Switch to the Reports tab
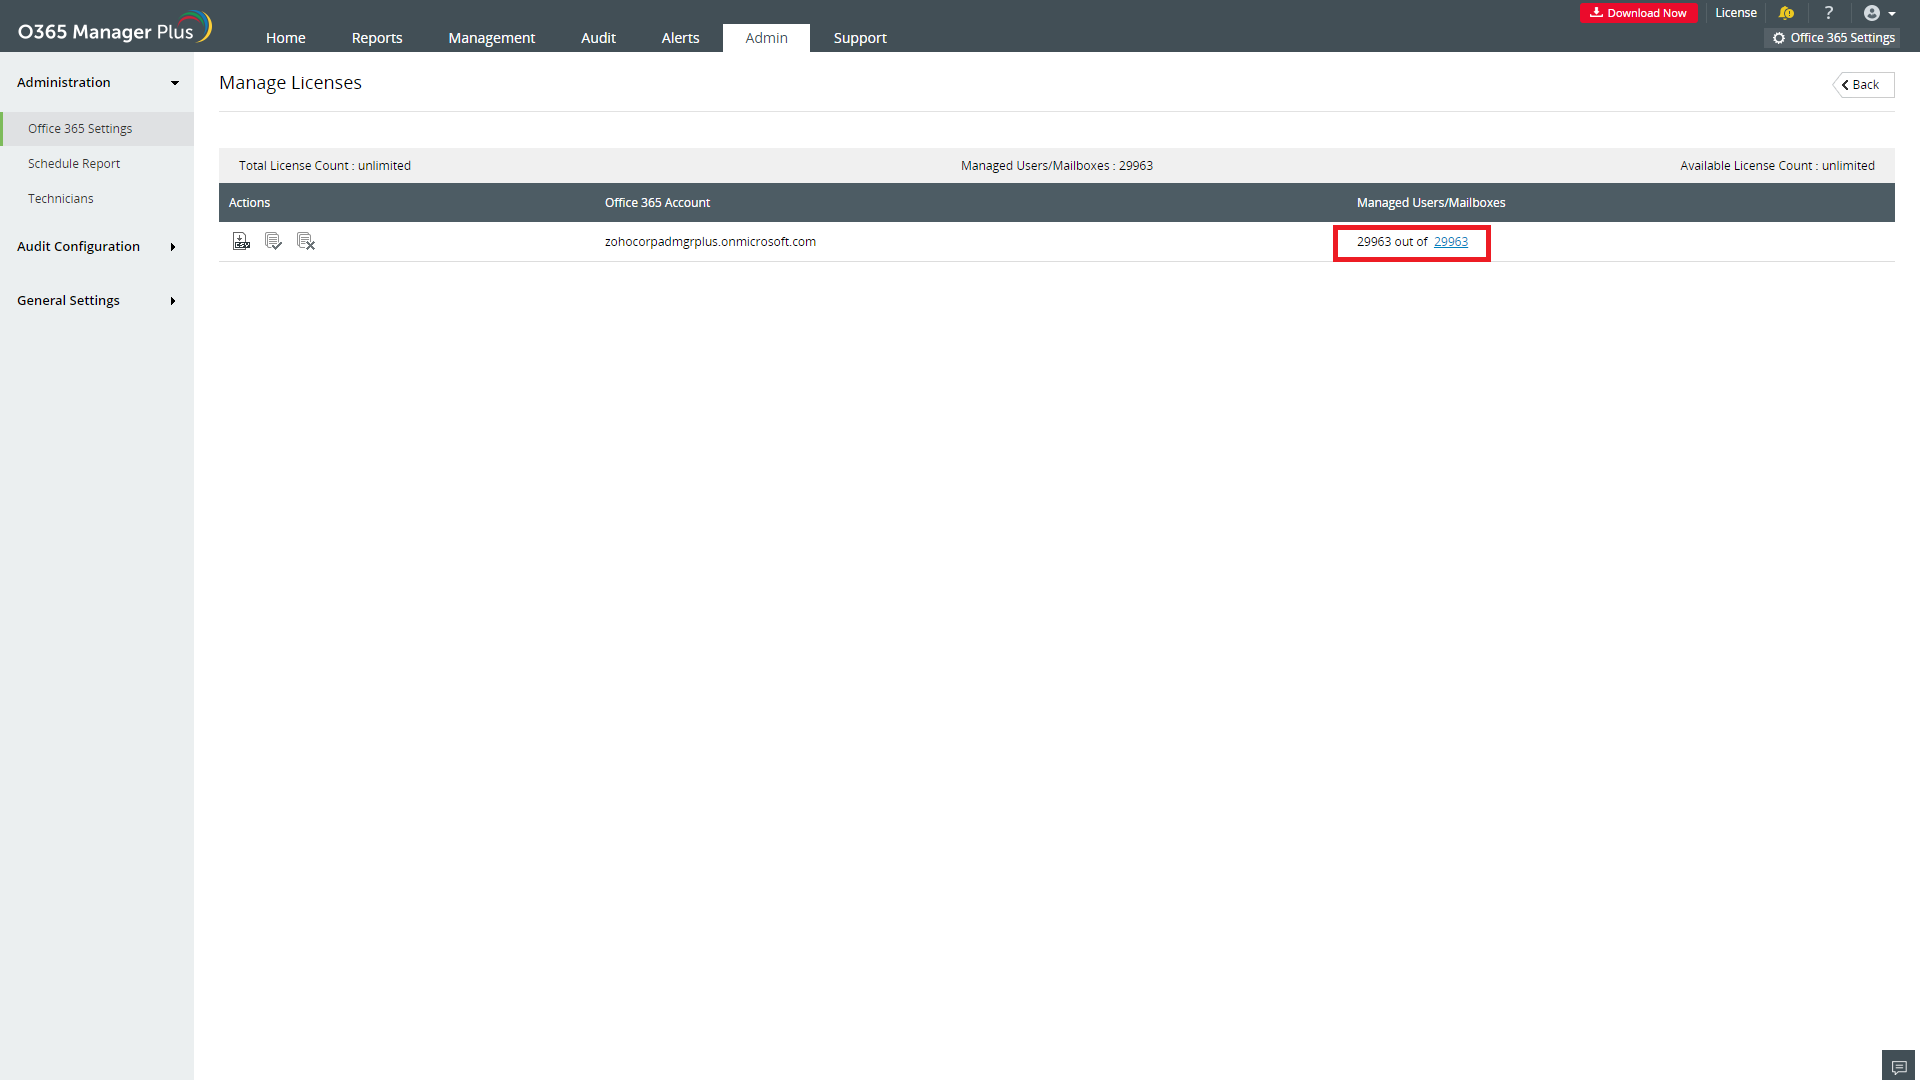1920x1080 pixels. [x=376, y=38]
